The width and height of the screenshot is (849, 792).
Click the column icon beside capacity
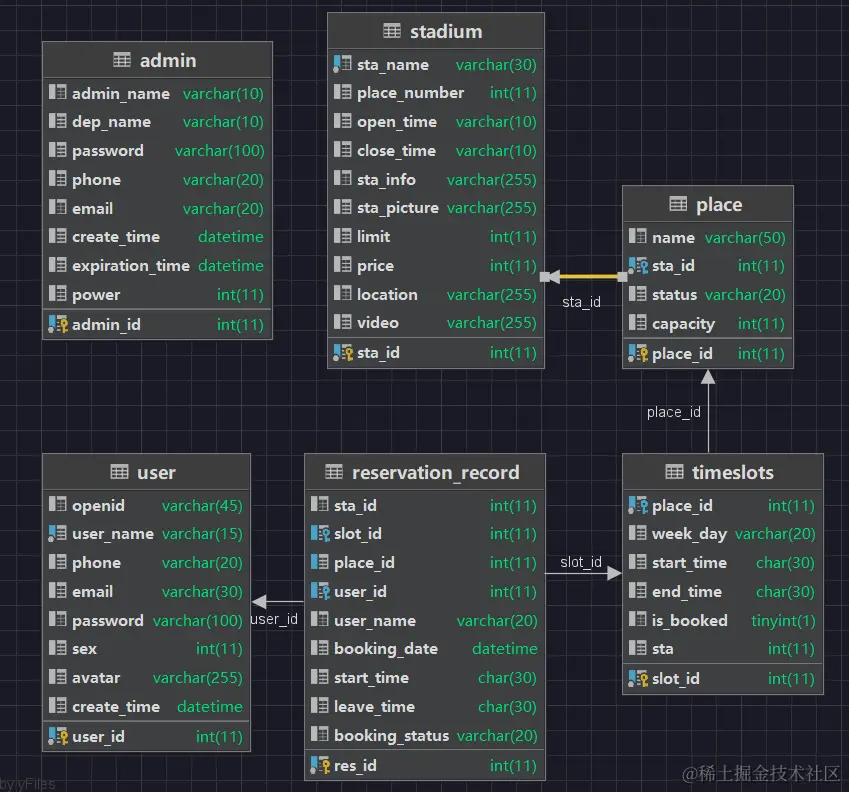tap(637, 323)
